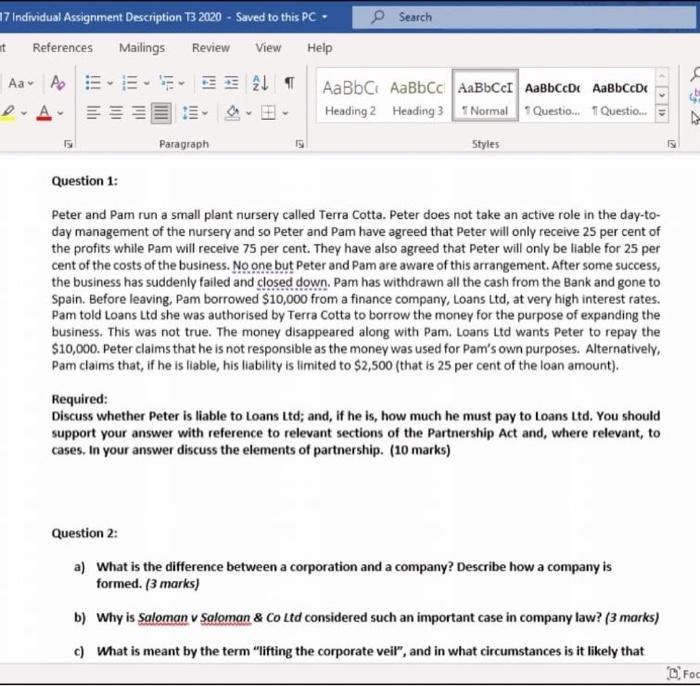Open the Mailings tab

[x=142, y=48]
